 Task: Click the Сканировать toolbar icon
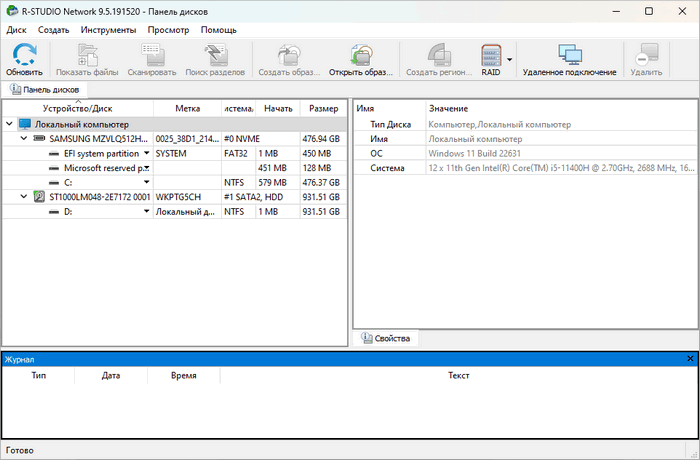click(x=152, y=55)
